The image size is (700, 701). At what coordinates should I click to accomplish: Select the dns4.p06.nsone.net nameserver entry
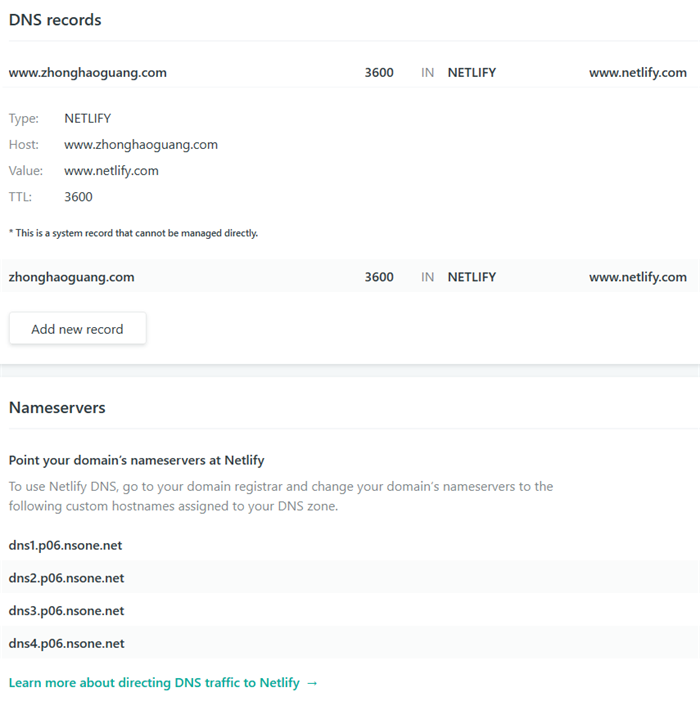pyautogui.click(x=66, y=644)
